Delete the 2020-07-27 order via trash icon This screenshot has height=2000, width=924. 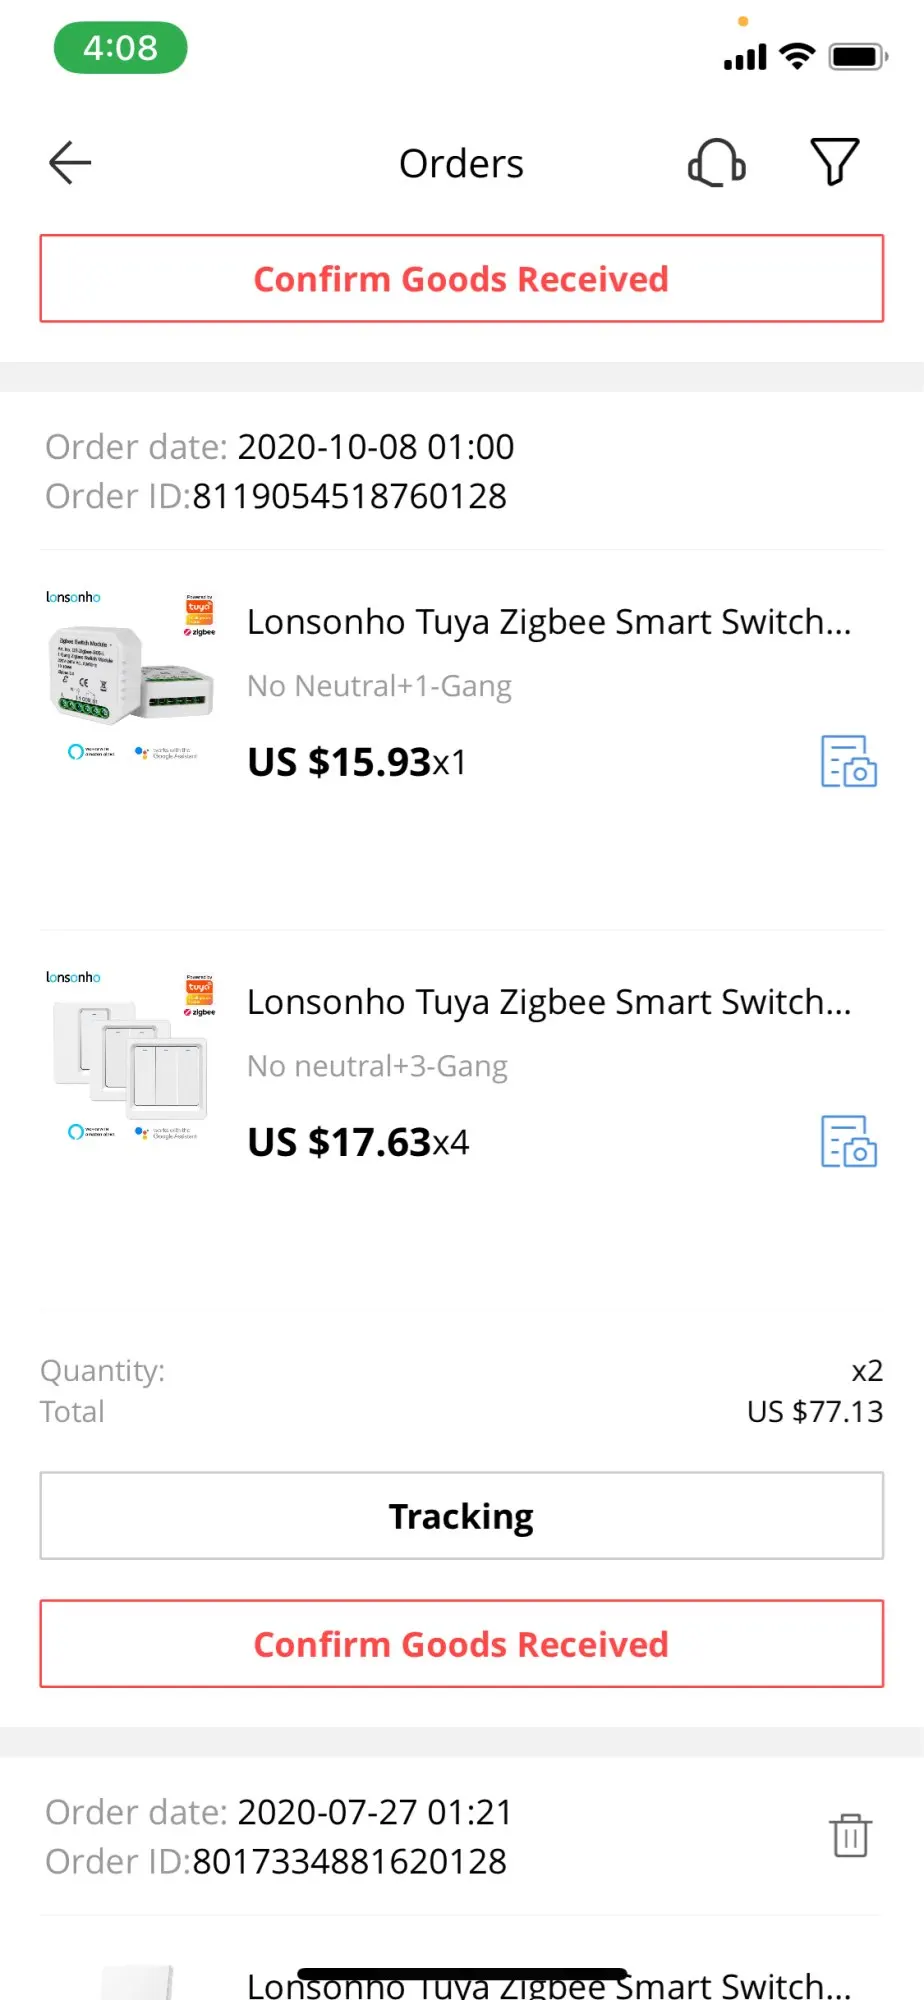coord(850,1835)
